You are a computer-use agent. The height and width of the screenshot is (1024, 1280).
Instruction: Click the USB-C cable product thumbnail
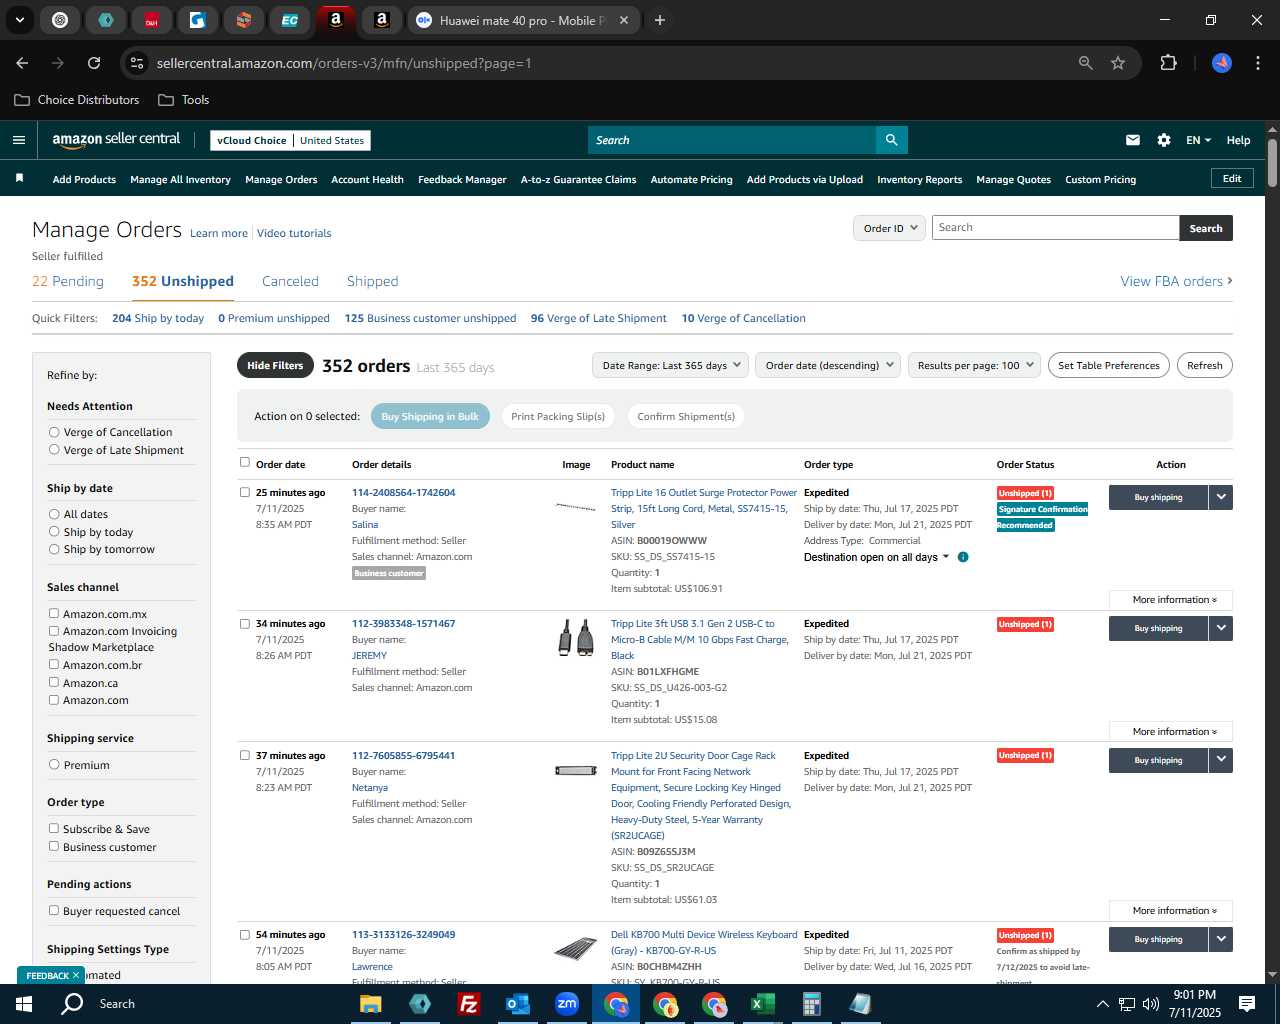pos(576,637)
